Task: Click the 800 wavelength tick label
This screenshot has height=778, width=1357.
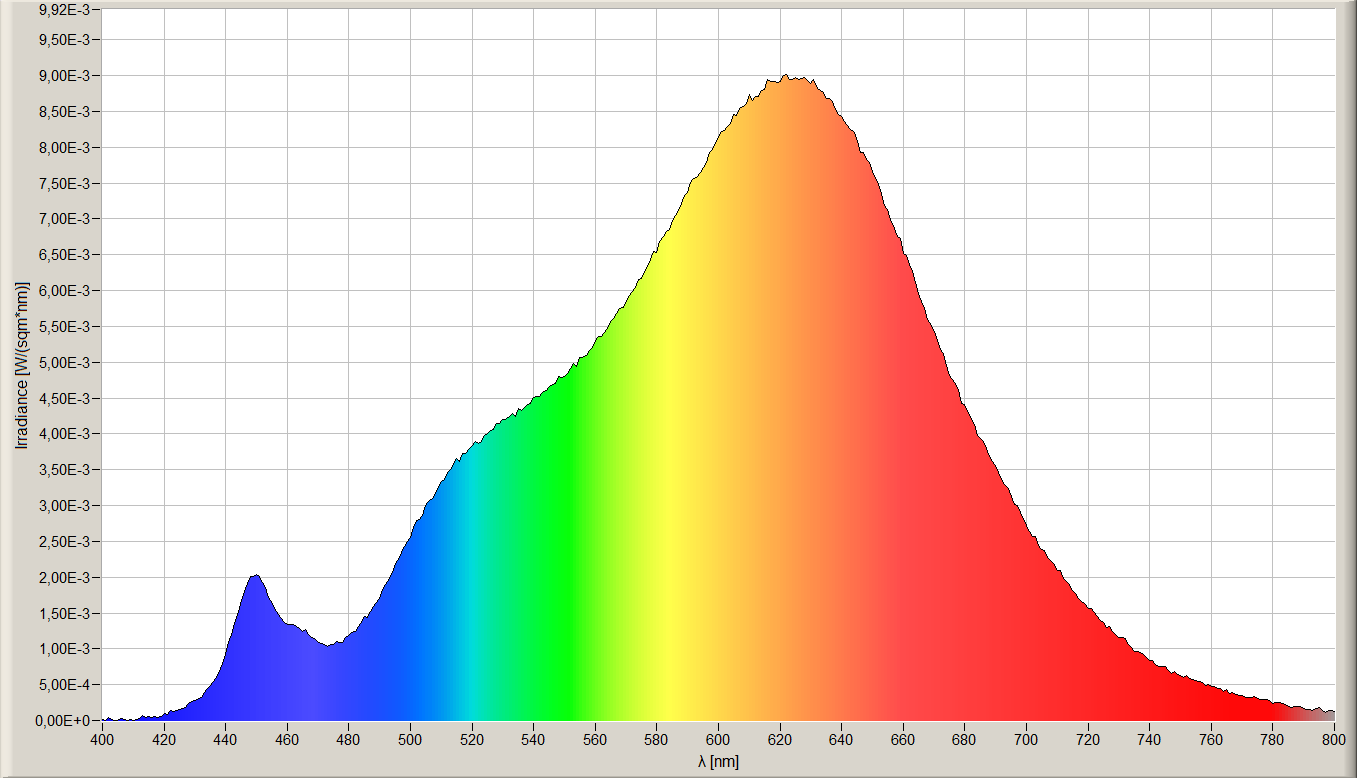Action: (x=1334, y=740)
